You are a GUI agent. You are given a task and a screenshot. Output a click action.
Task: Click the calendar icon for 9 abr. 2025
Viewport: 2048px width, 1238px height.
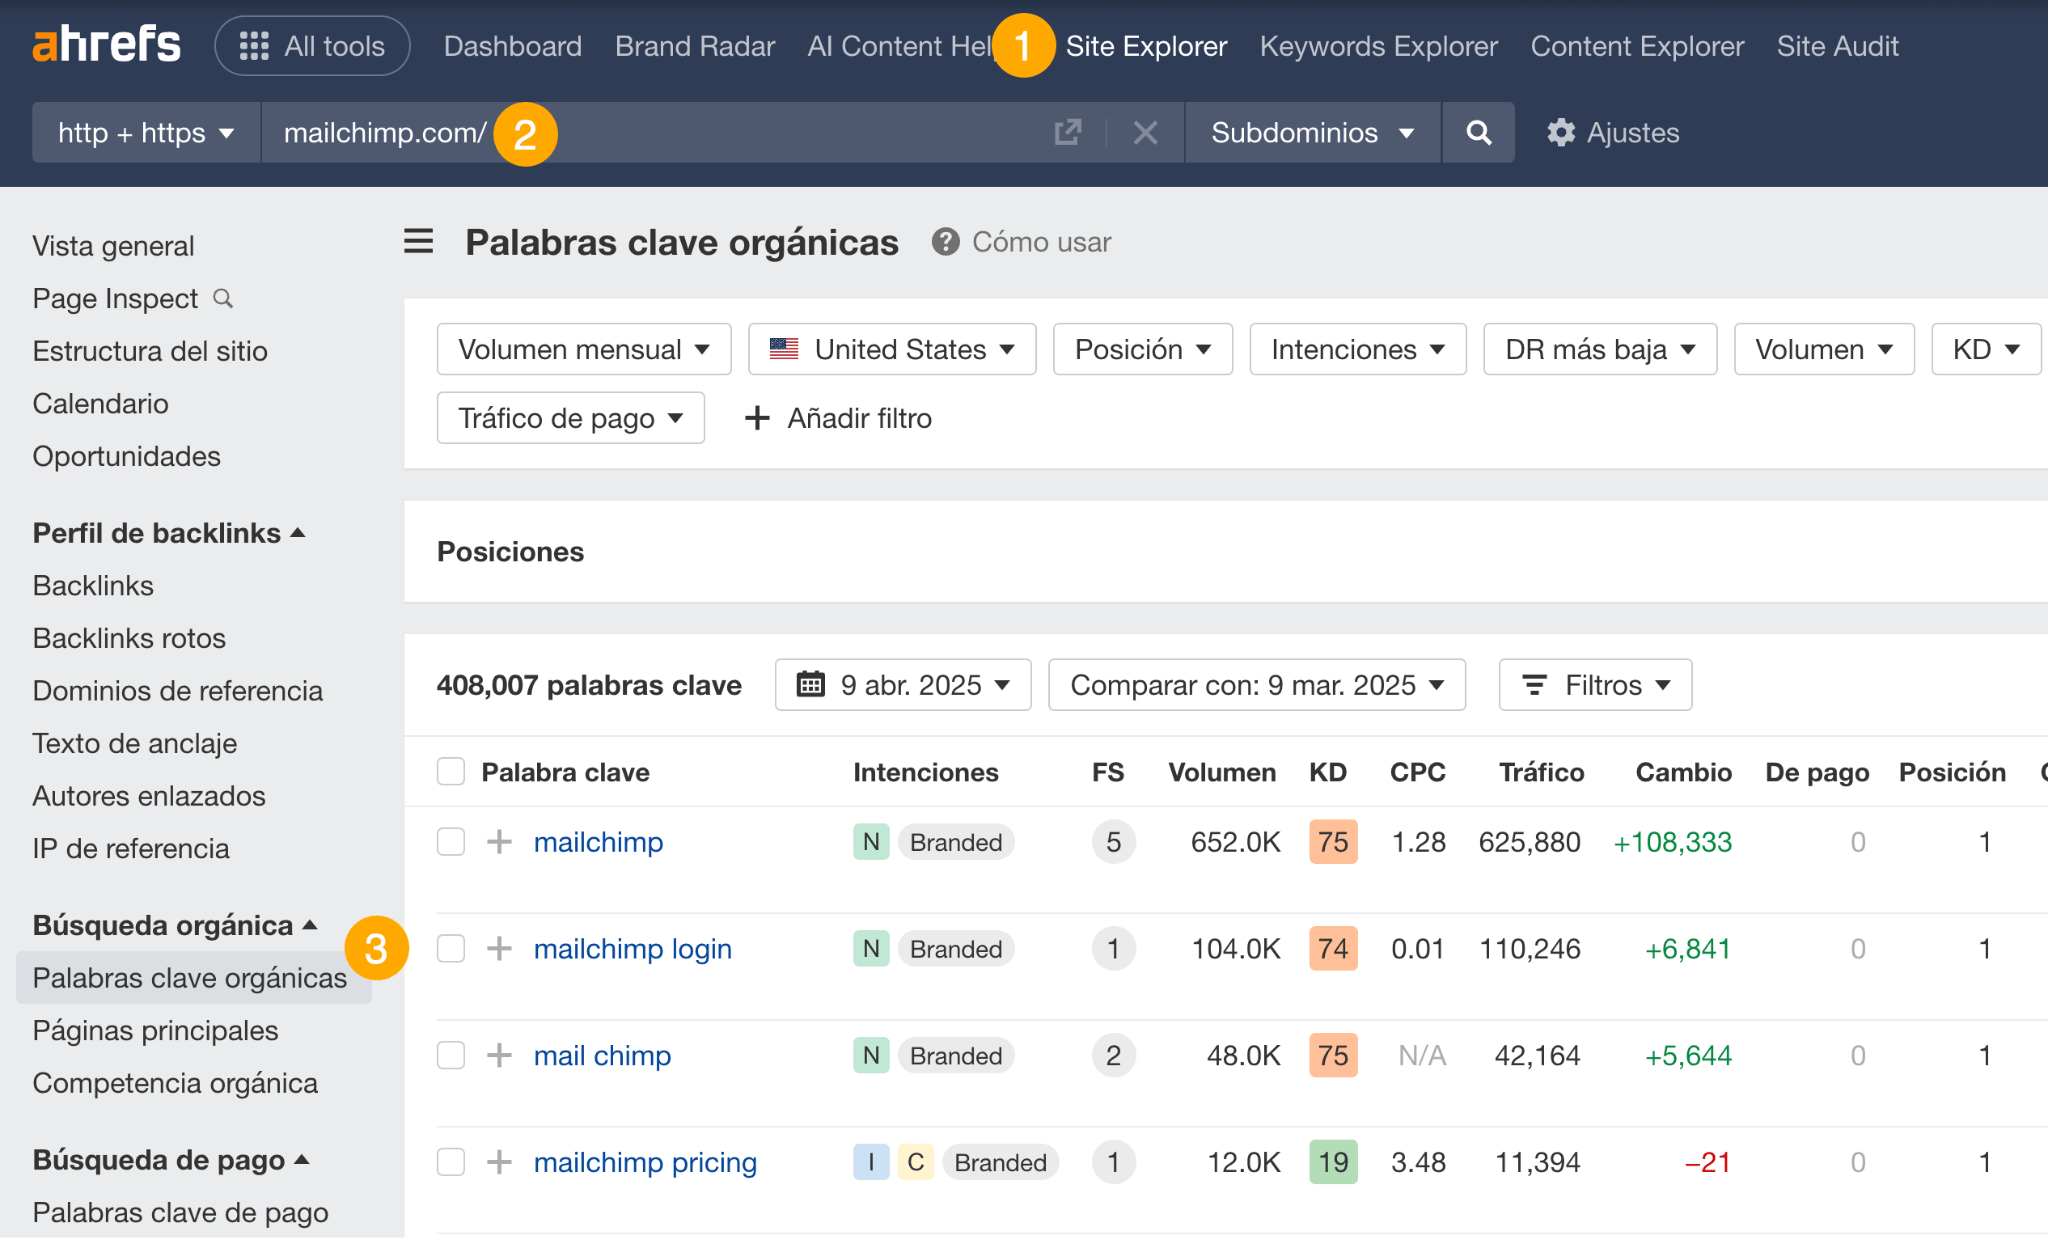[x=810, y=684]
